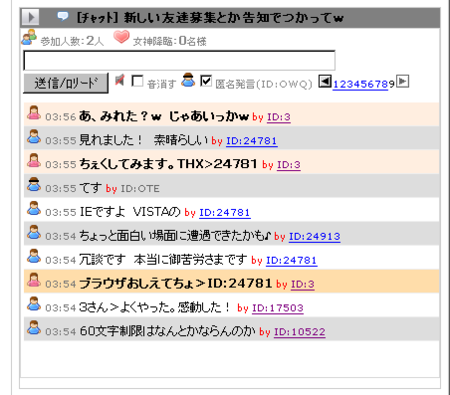Open the ID:10522 user link

pyautogui.click(x=300, y=332)
